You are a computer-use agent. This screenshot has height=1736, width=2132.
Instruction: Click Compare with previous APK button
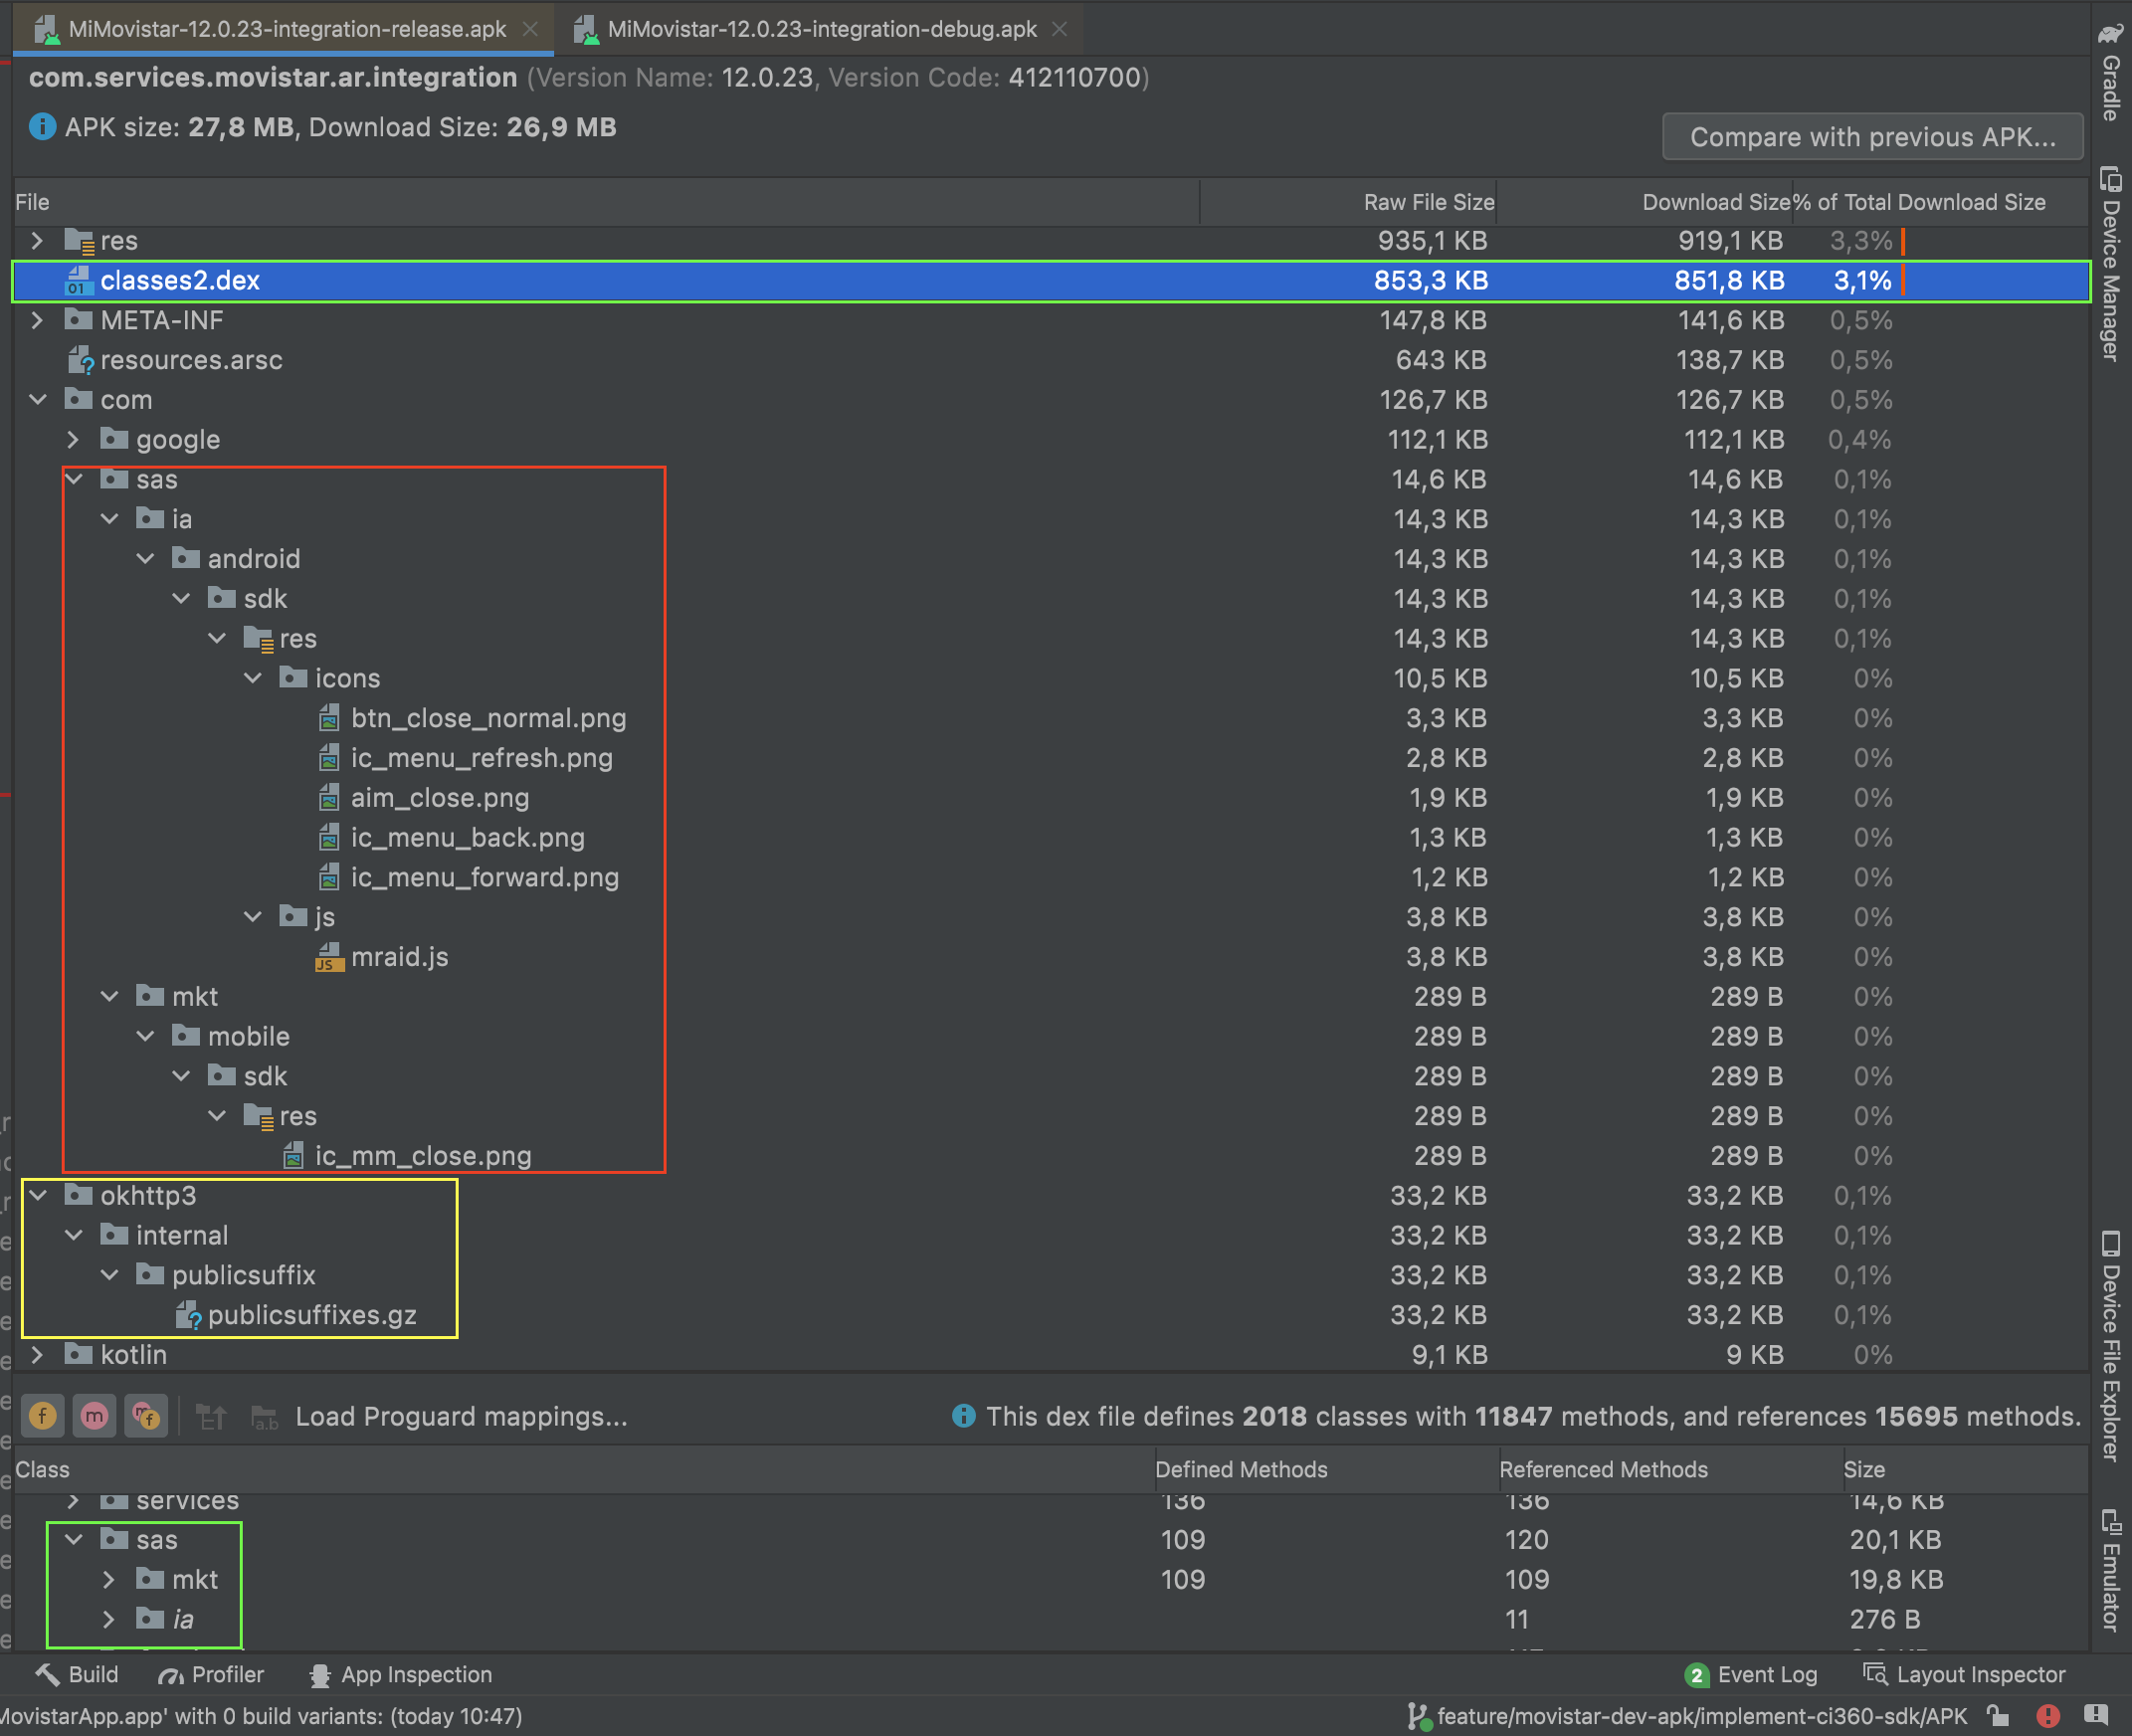(x=1871, y=136)
